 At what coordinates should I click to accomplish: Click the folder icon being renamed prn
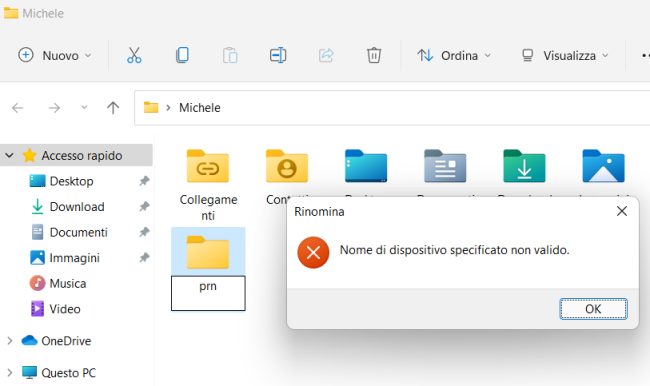[x=208, y=252]
